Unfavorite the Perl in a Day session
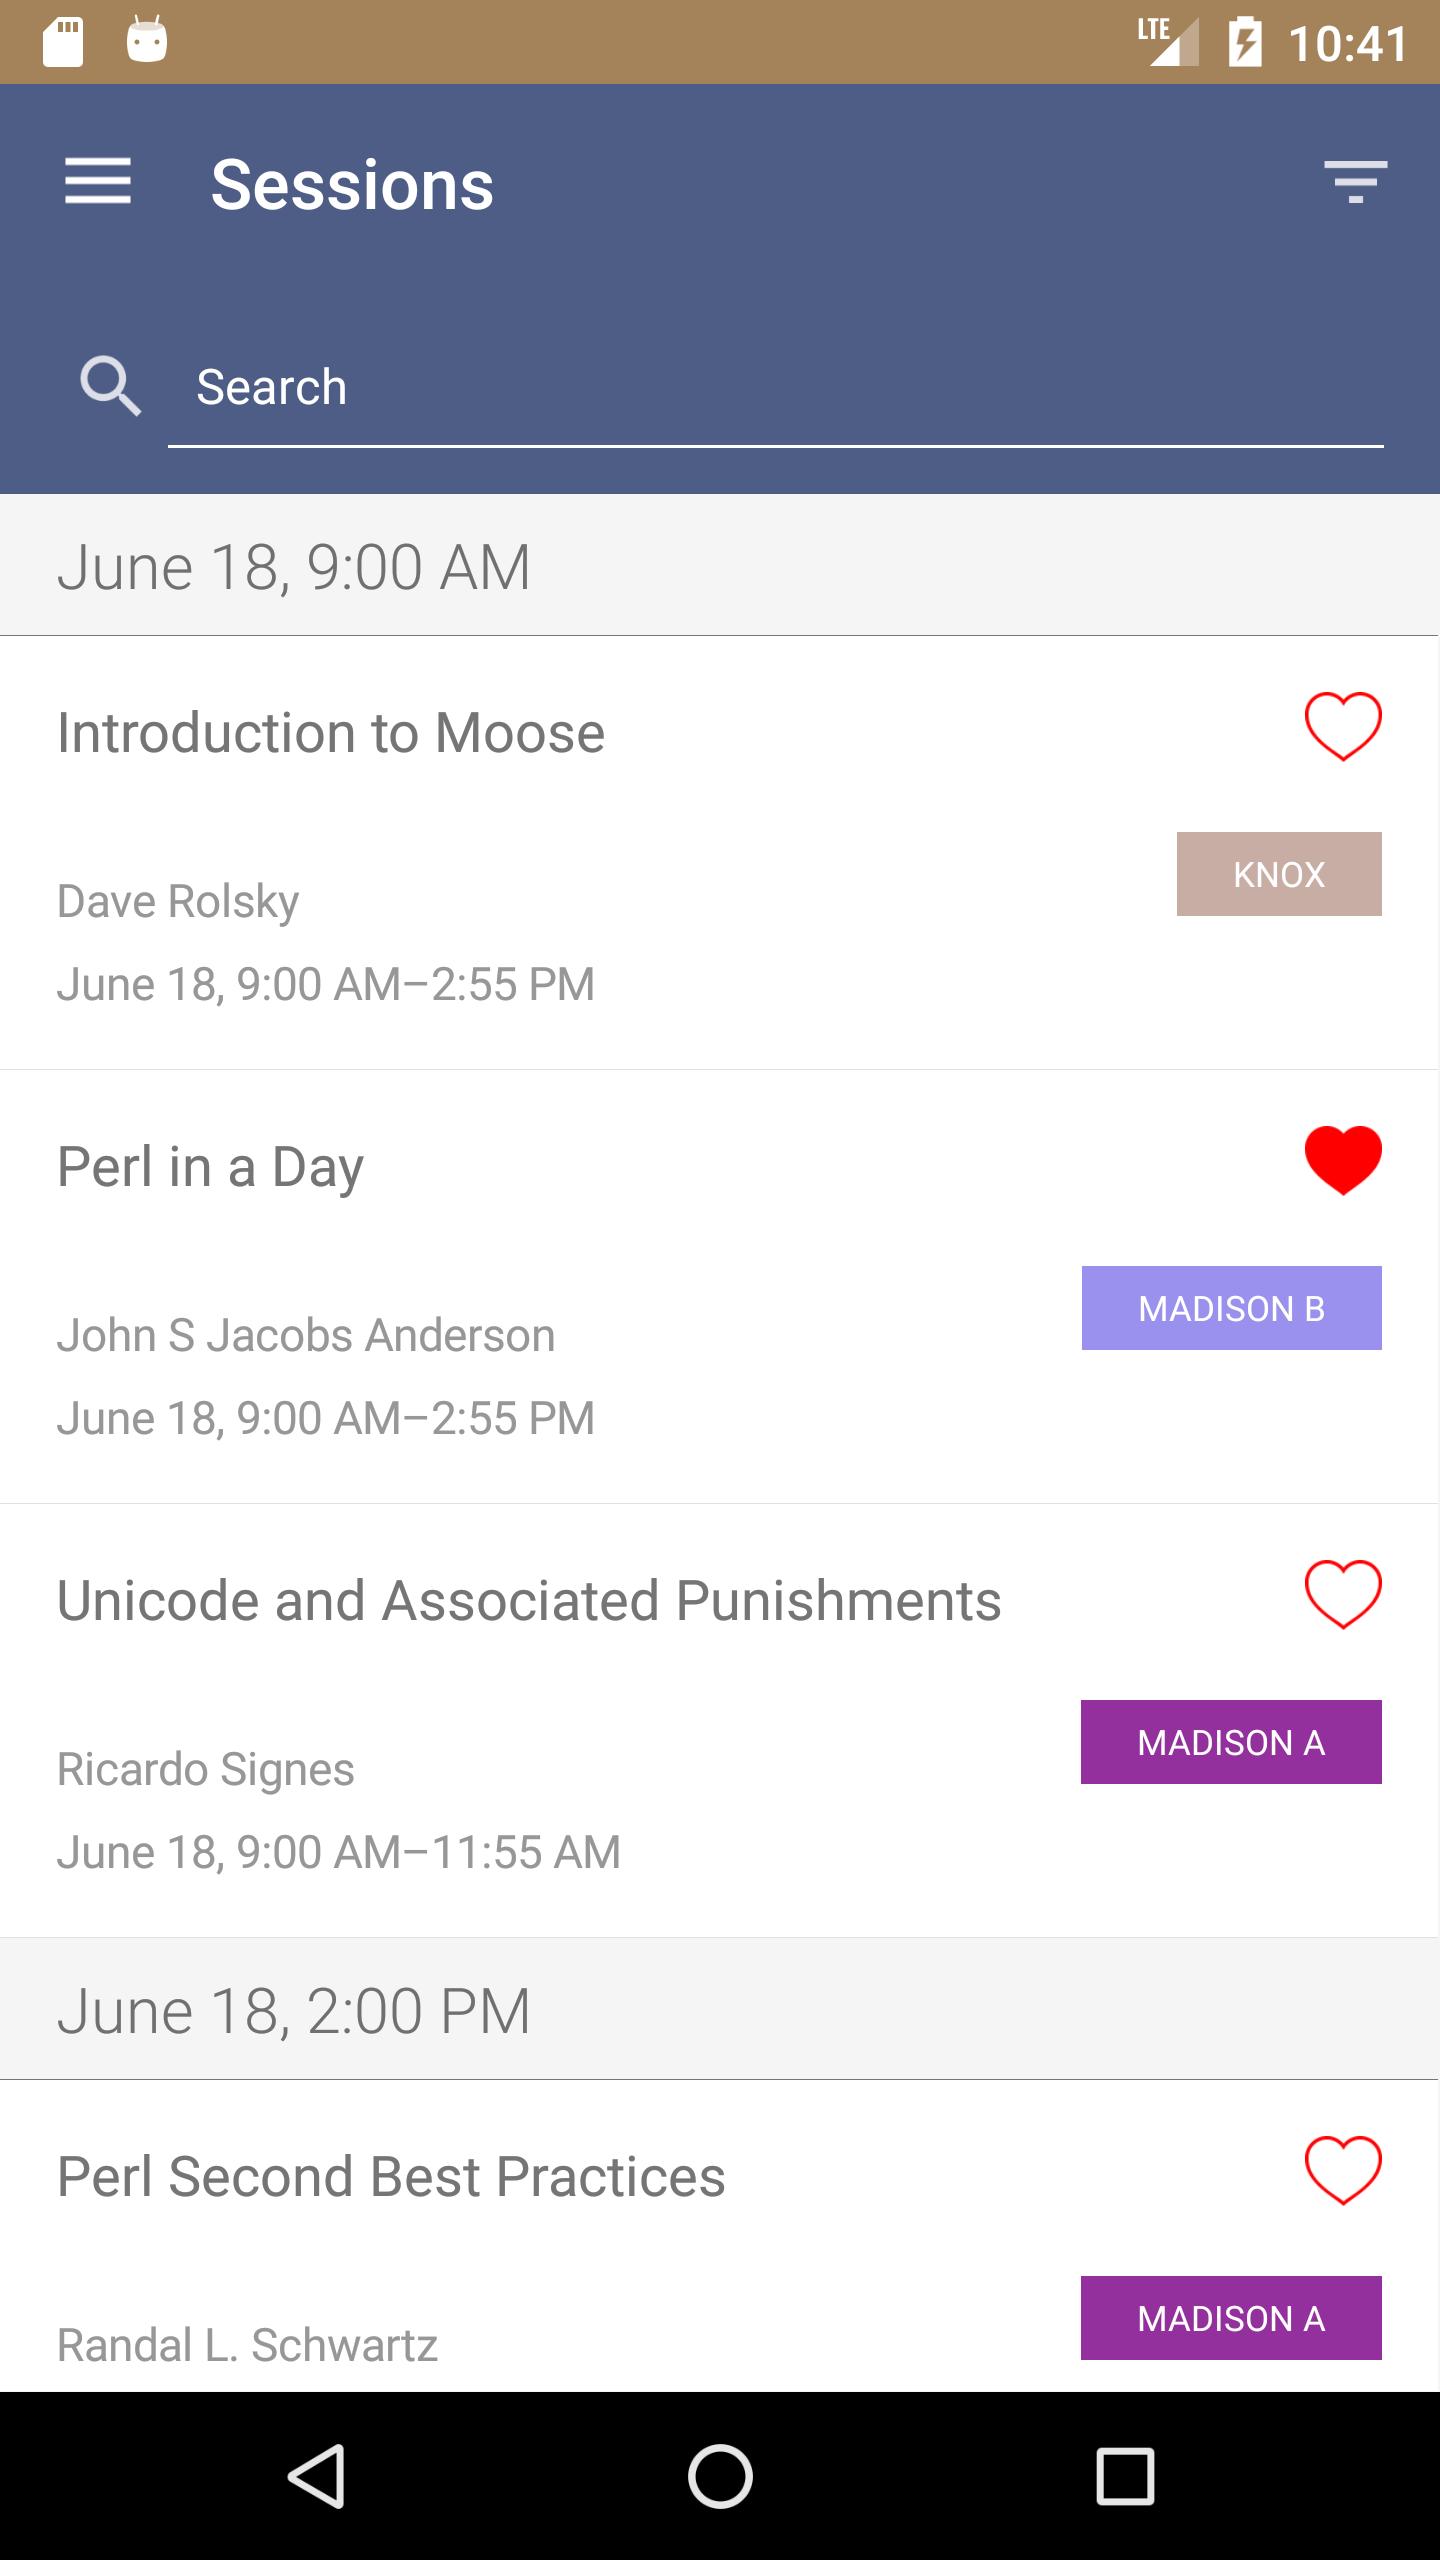1440x2560 pixels. (x=1343, y=1160)
